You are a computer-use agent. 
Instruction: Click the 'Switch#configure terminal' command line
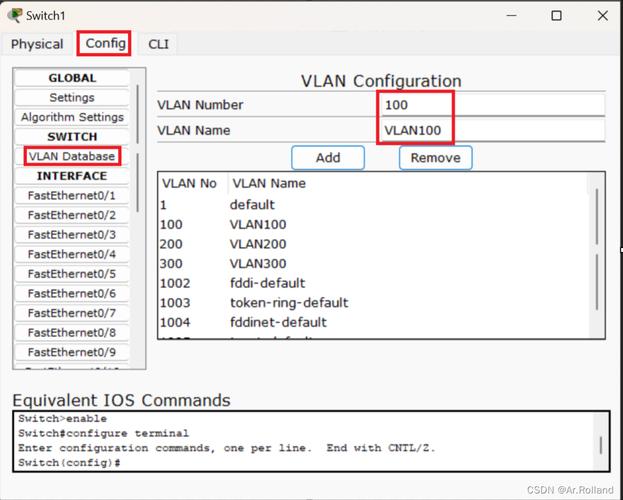[x=103, y=433]
